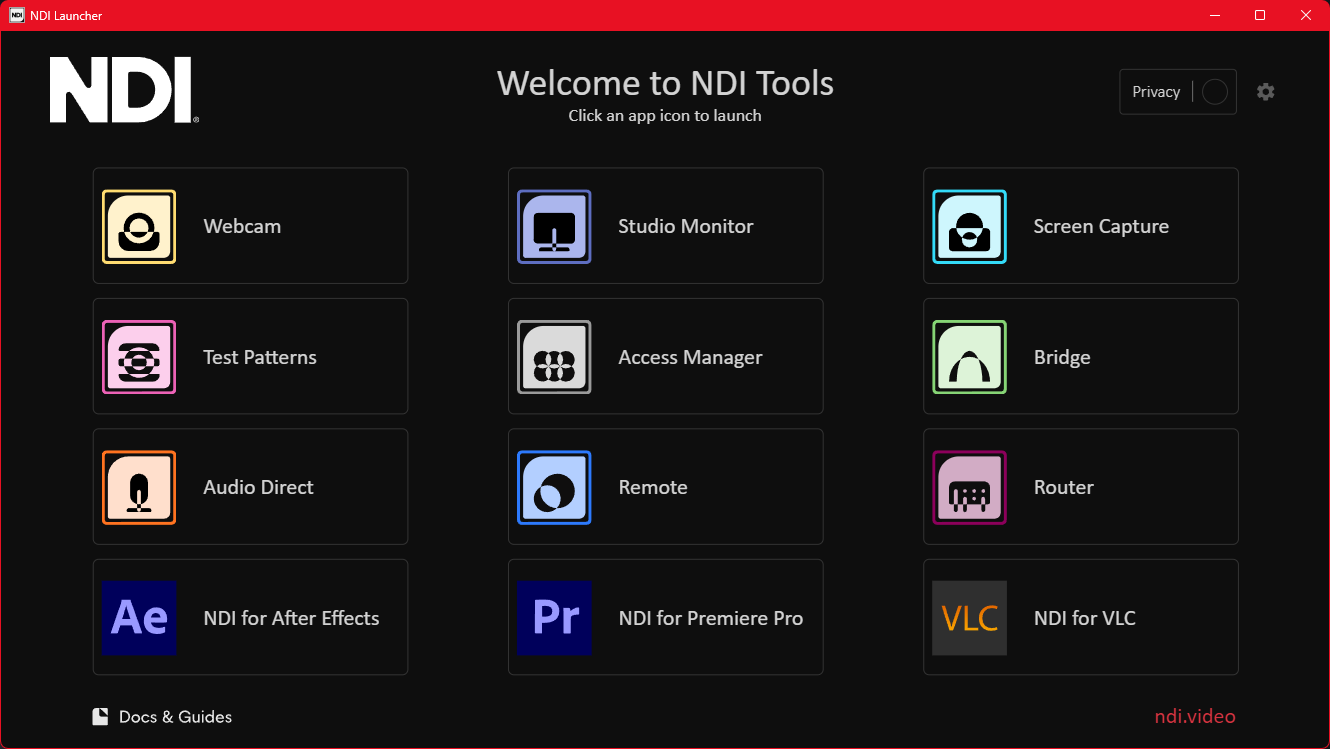
Task: Click the Screen Capture app icon
Action: (x=969, y=227)
